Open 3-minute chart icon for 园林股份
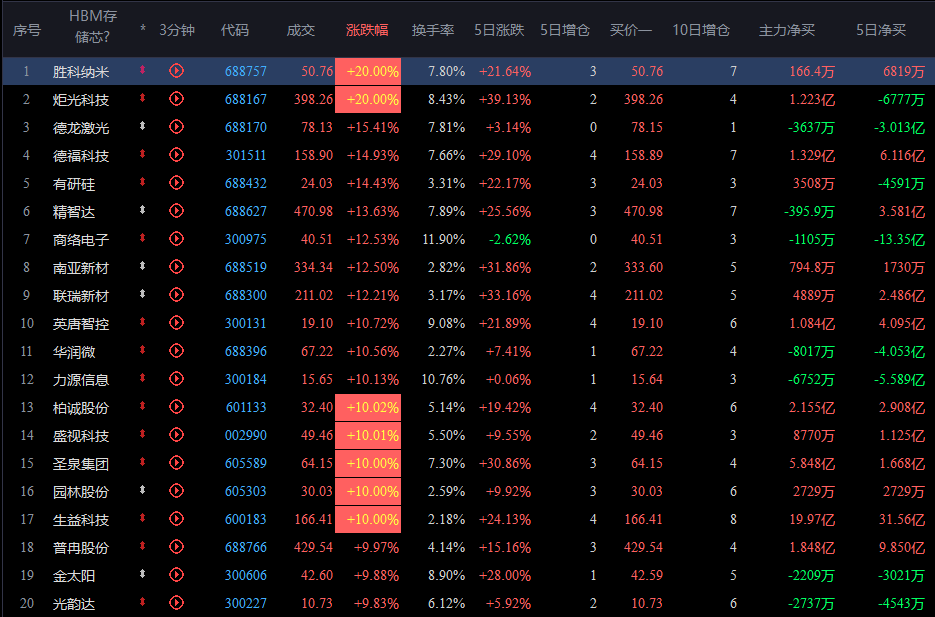 click(177, 491)
